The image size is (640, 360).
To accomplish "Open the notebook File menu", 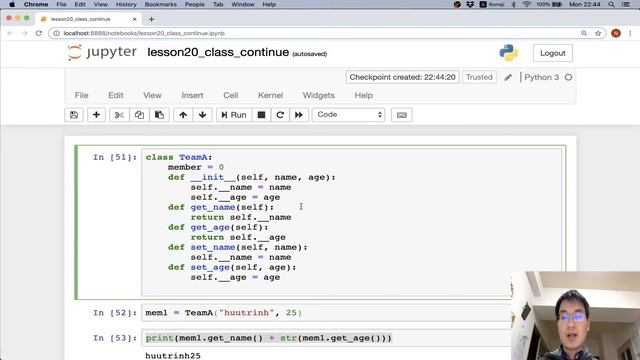I will pos(81,95).
